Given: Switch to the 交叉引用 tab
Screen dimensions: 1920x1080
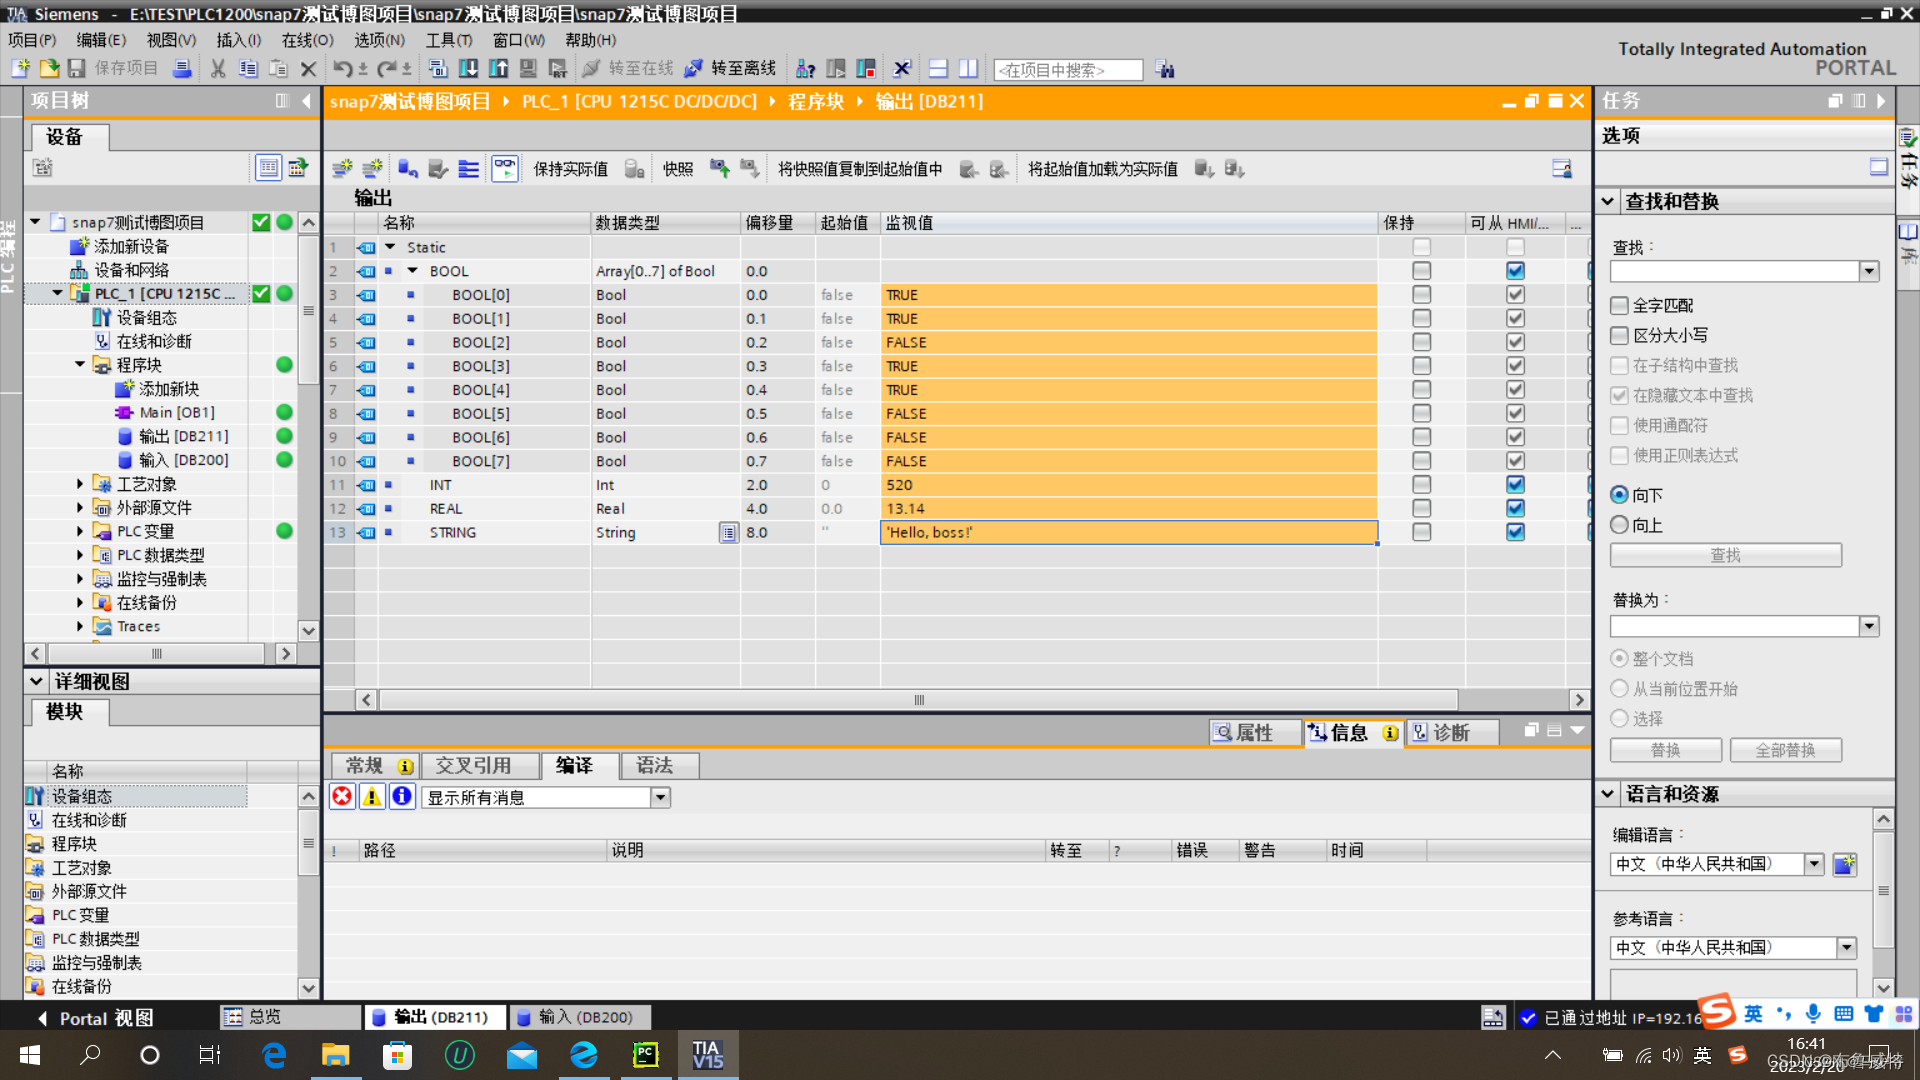Looking at the screenshot, I should [x=473, y=765].
